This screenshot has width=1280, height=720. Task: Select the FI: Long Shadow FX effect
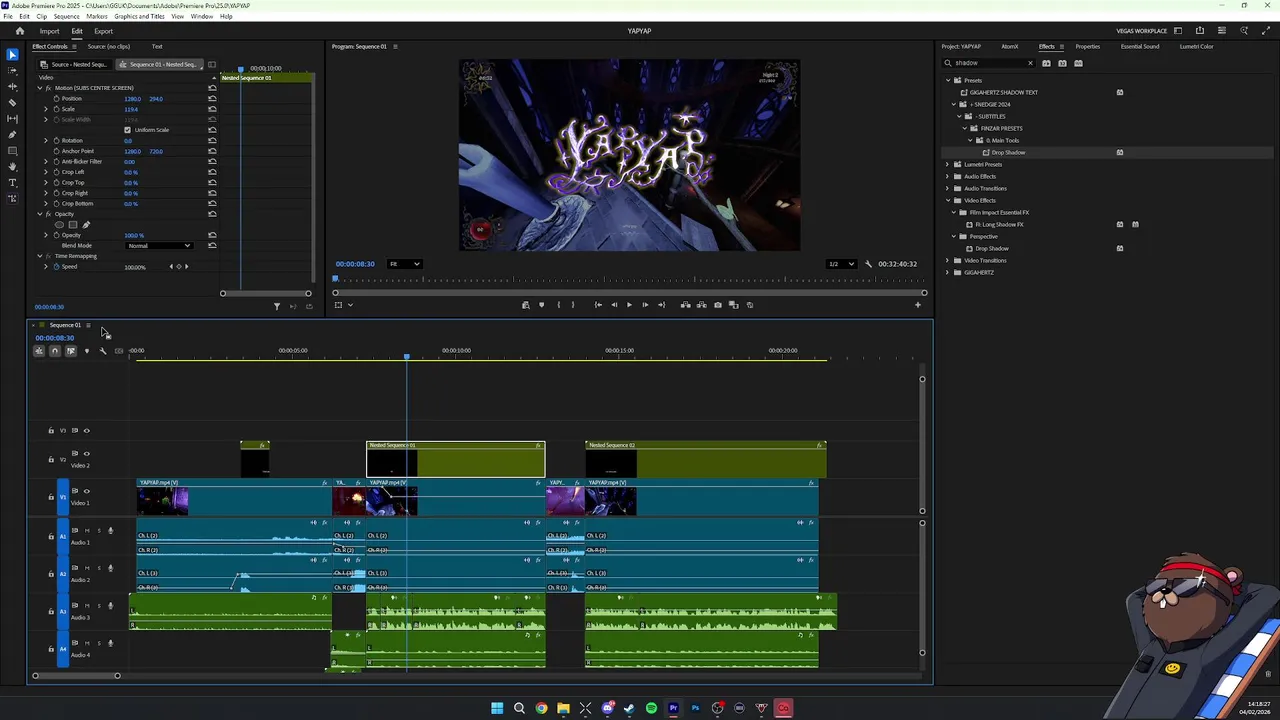click(x=993, y=224)
